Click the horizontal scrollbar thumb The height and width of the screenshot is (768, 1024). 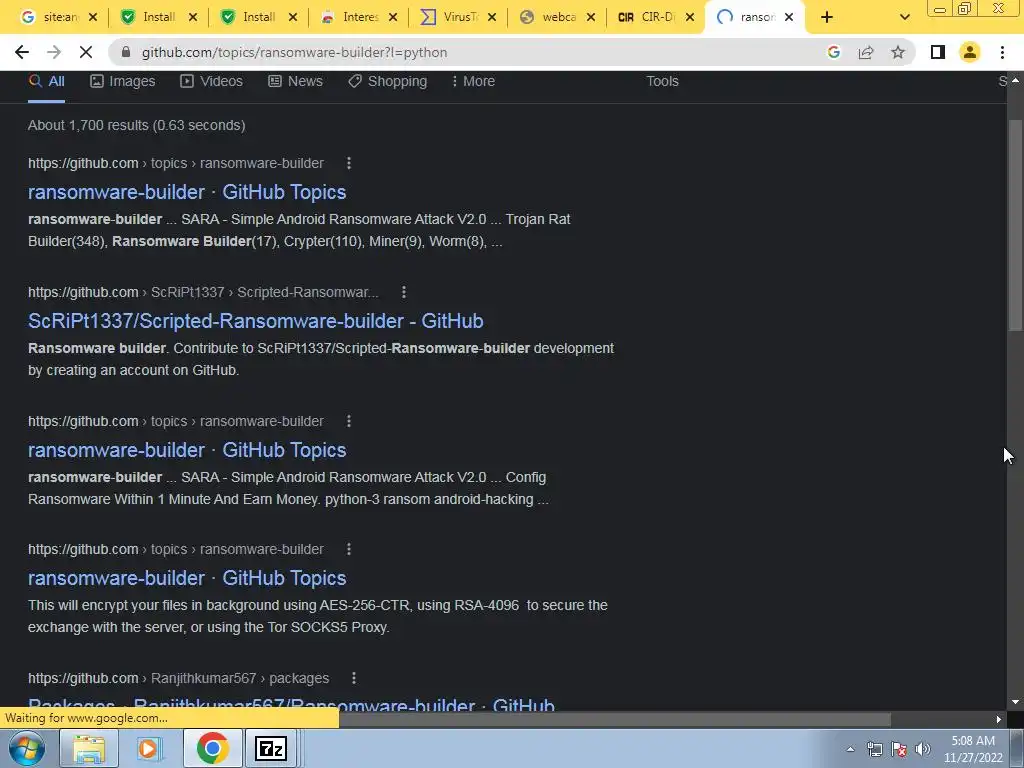(x=614, y=720)
